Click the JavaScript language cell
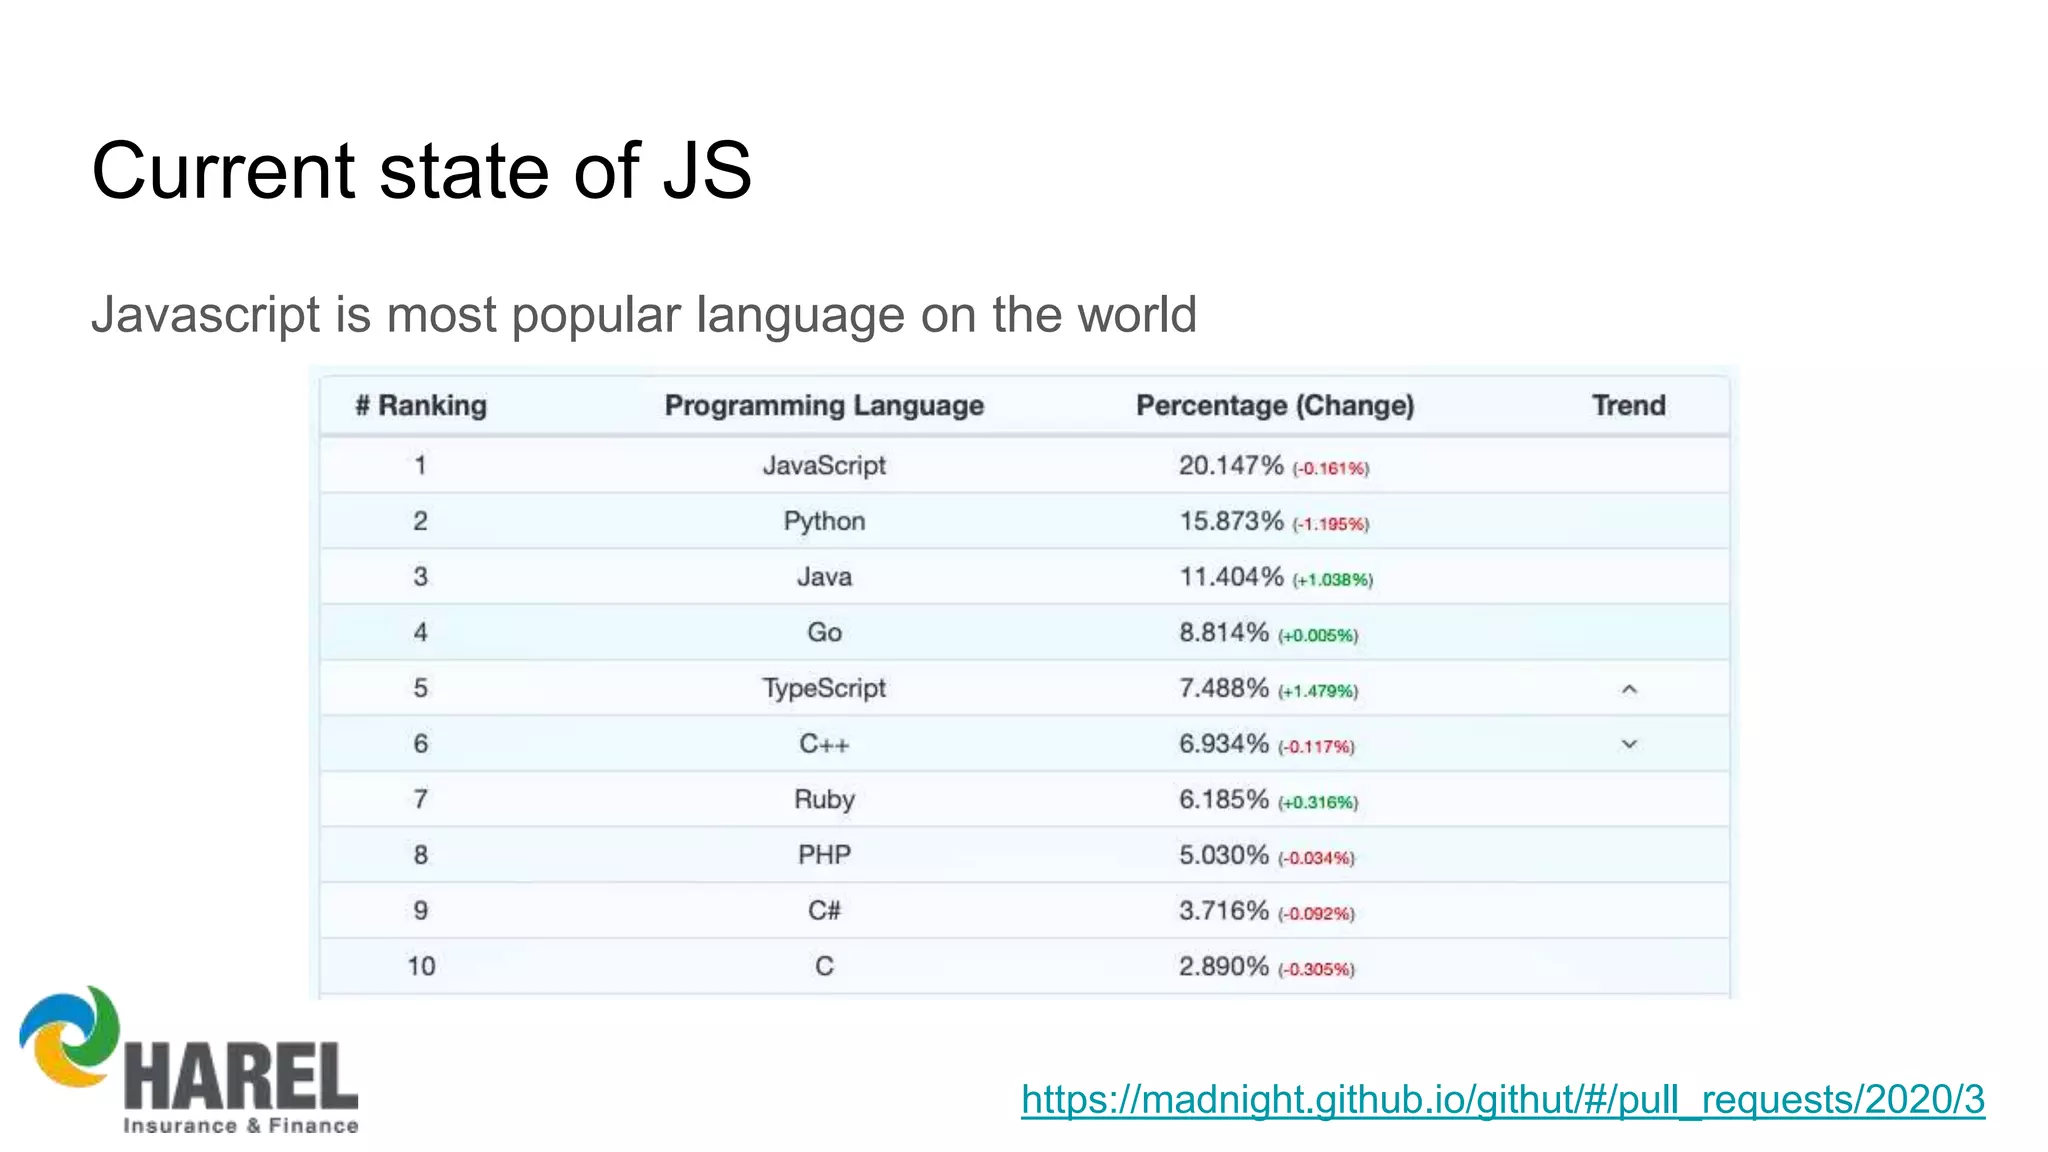Screen dimensions: 2048x1152 (824, 465)
